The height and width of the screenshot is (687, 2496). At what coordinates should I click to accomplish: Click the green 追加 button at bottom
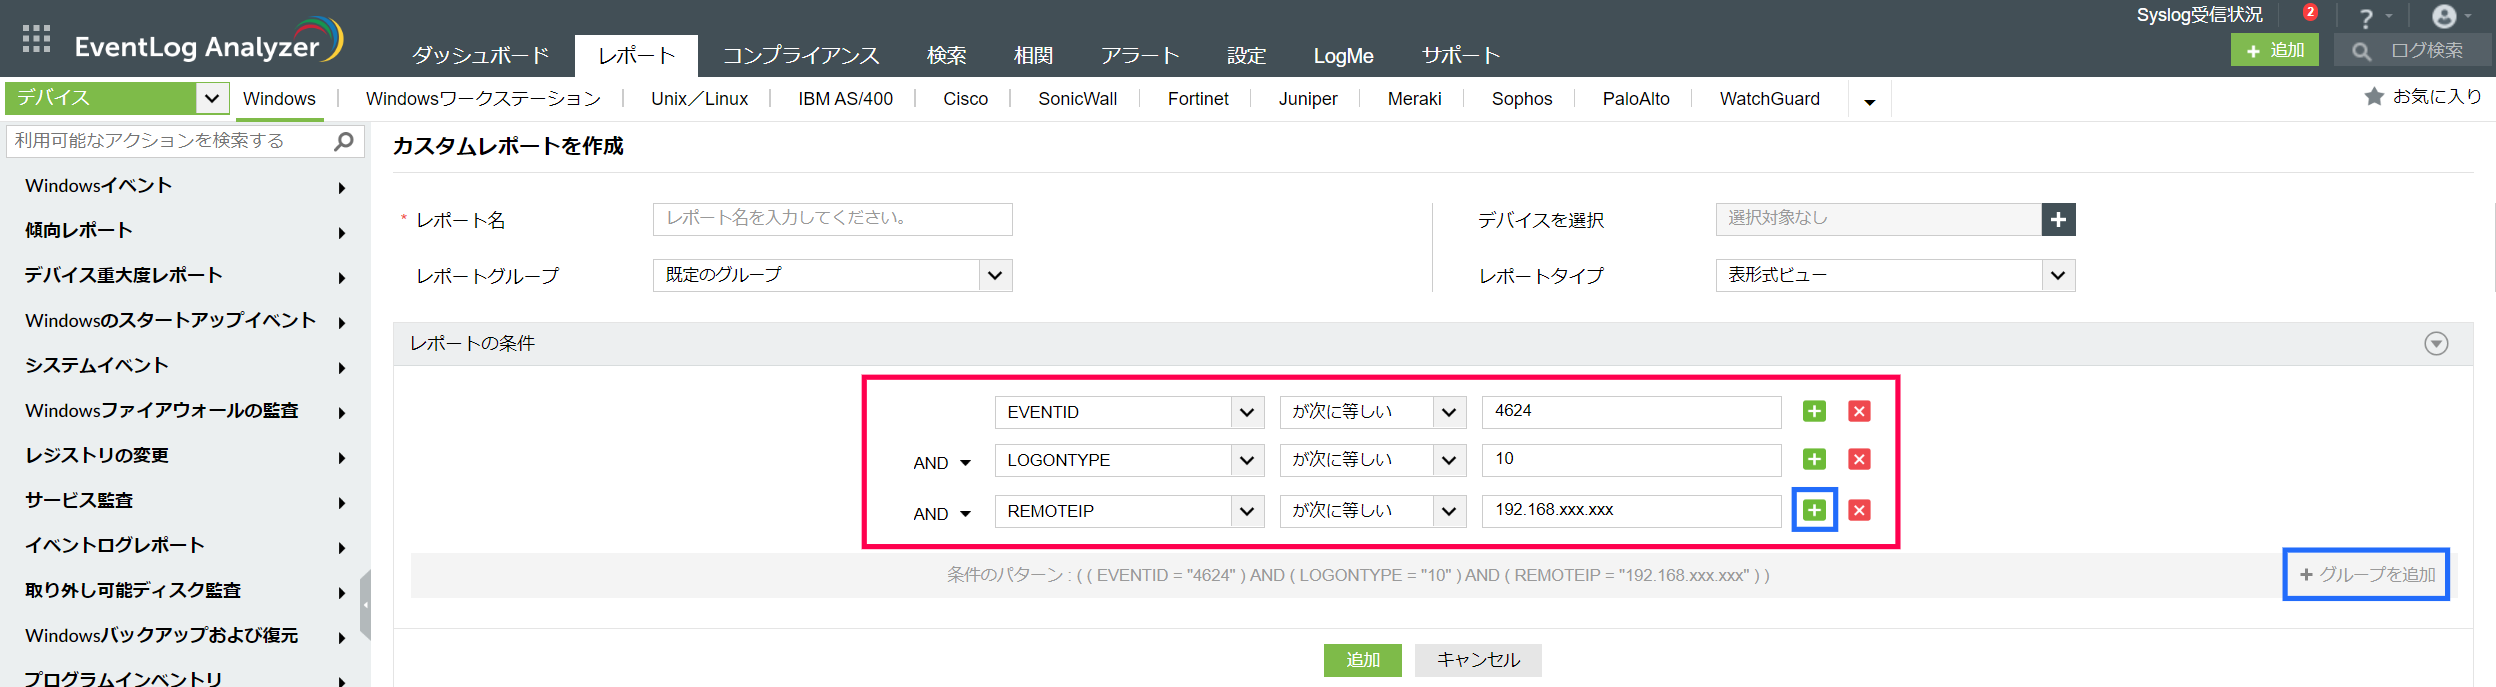[x=1362, y=660]
